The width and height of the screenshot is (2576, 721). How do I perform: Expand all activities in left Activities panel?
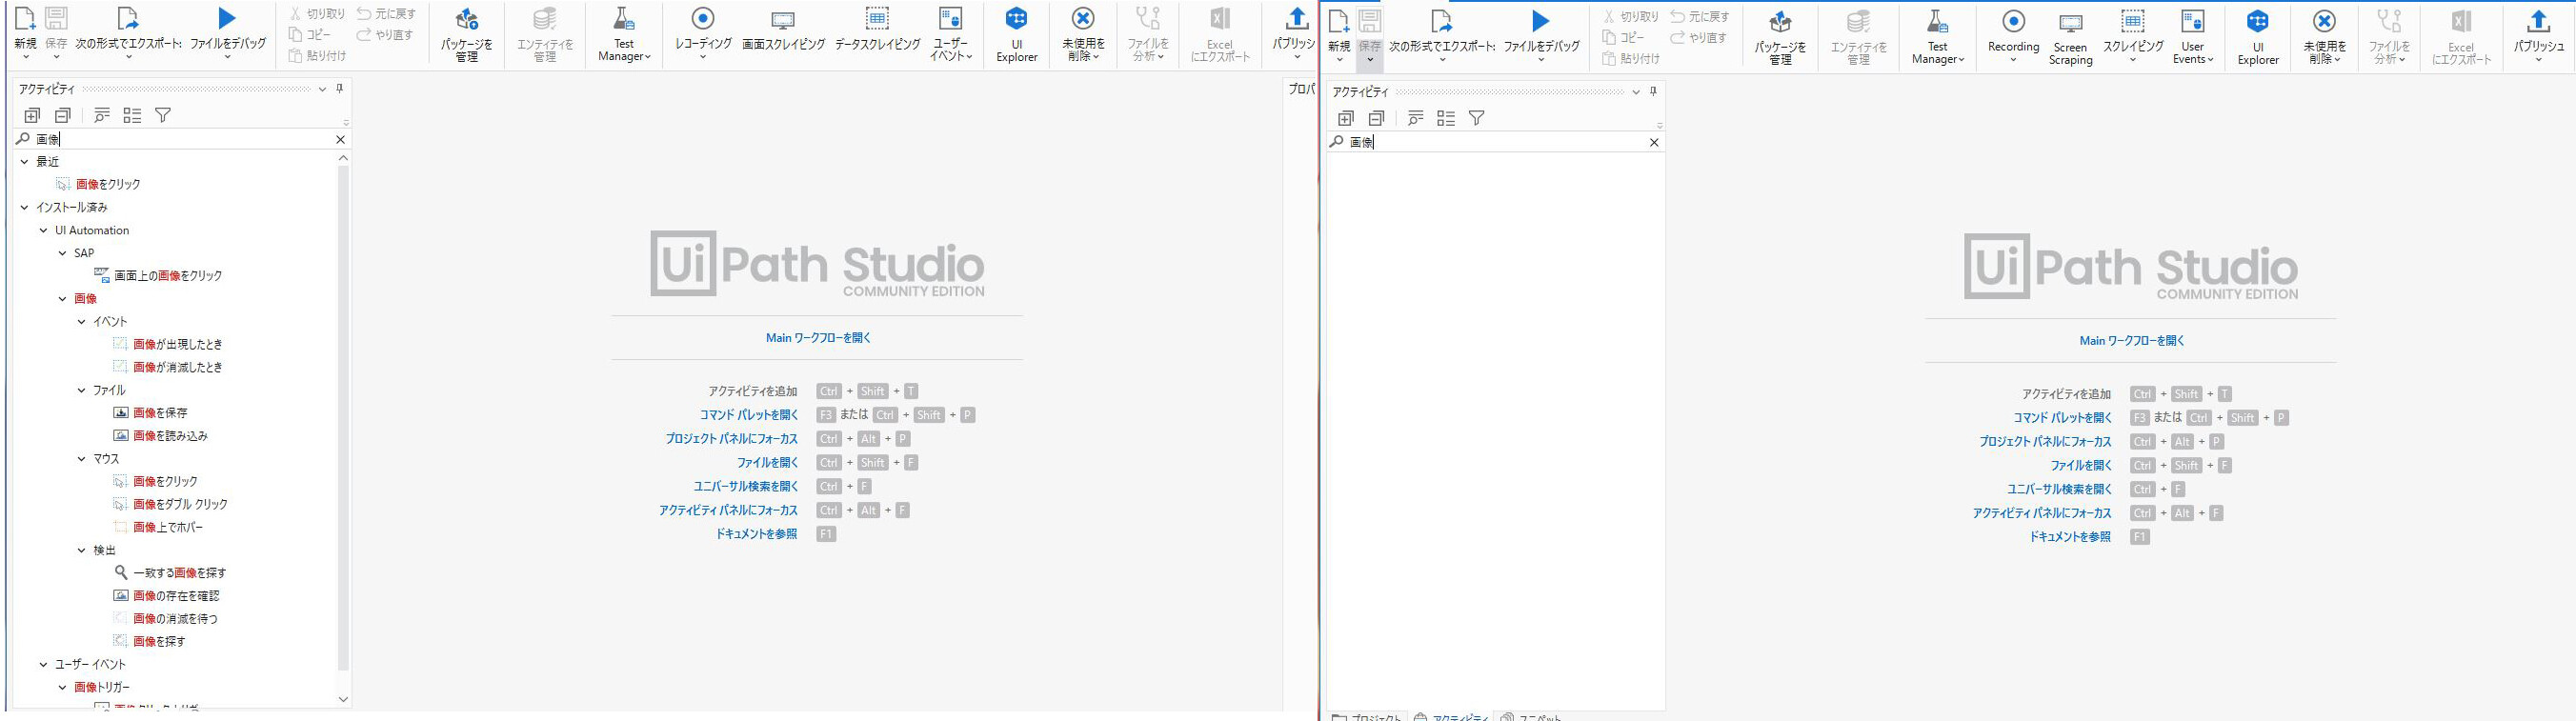click(32, 115)
